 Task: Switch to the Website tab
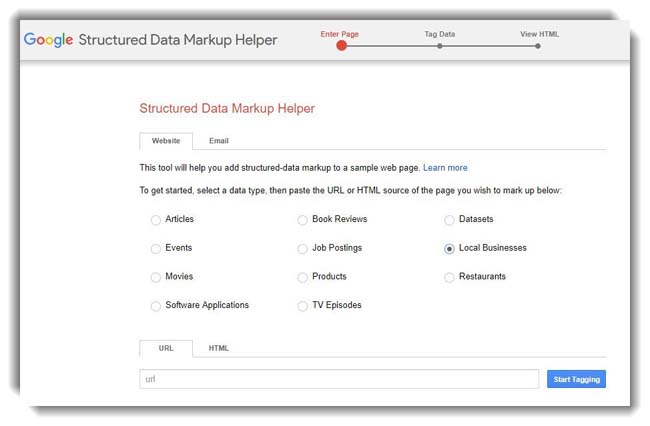point(166,141)
